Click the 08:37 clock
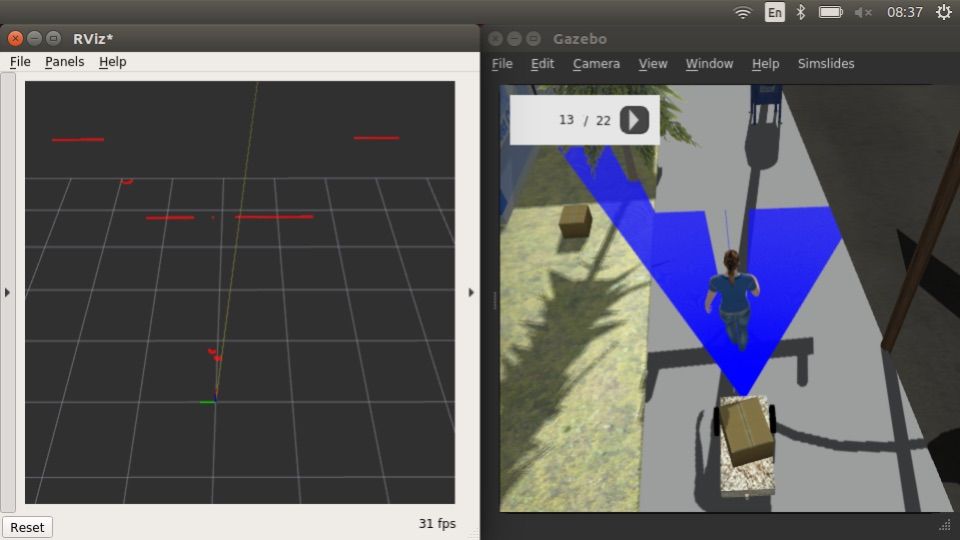 [x=905, y=12]
